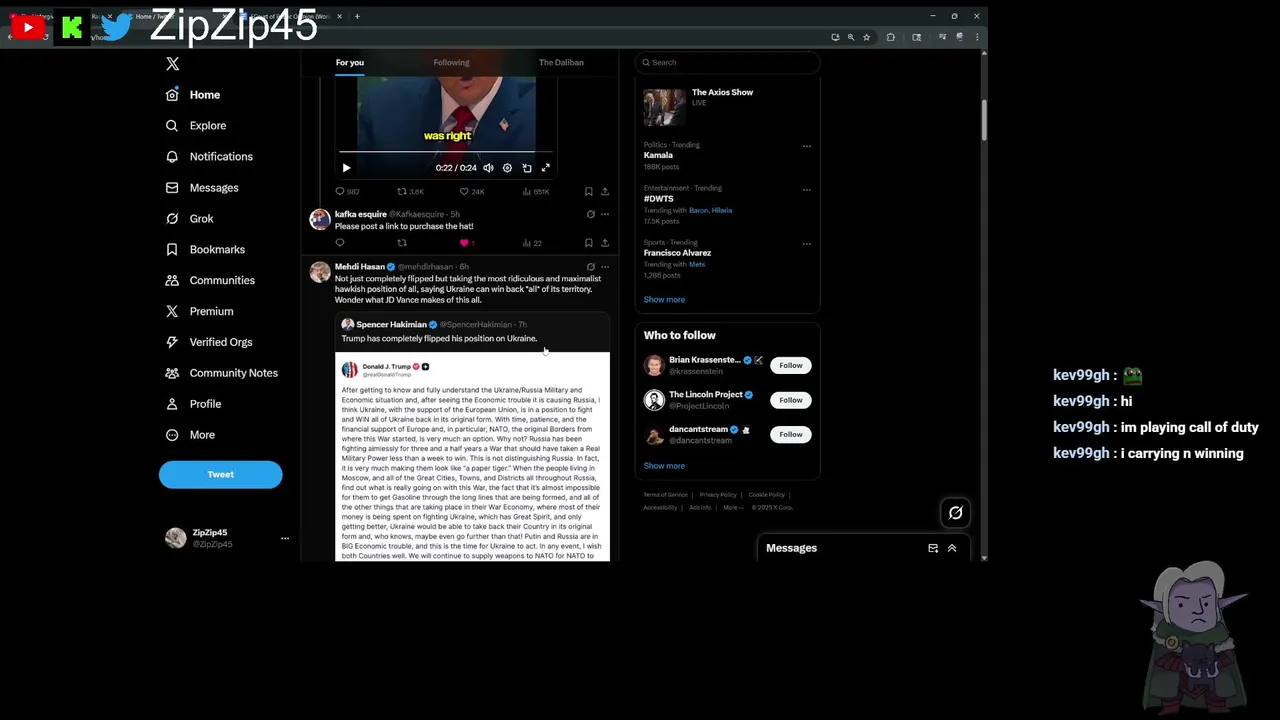Open the #DWTS trending topic

pyautogui.click(x=659, y=199)
